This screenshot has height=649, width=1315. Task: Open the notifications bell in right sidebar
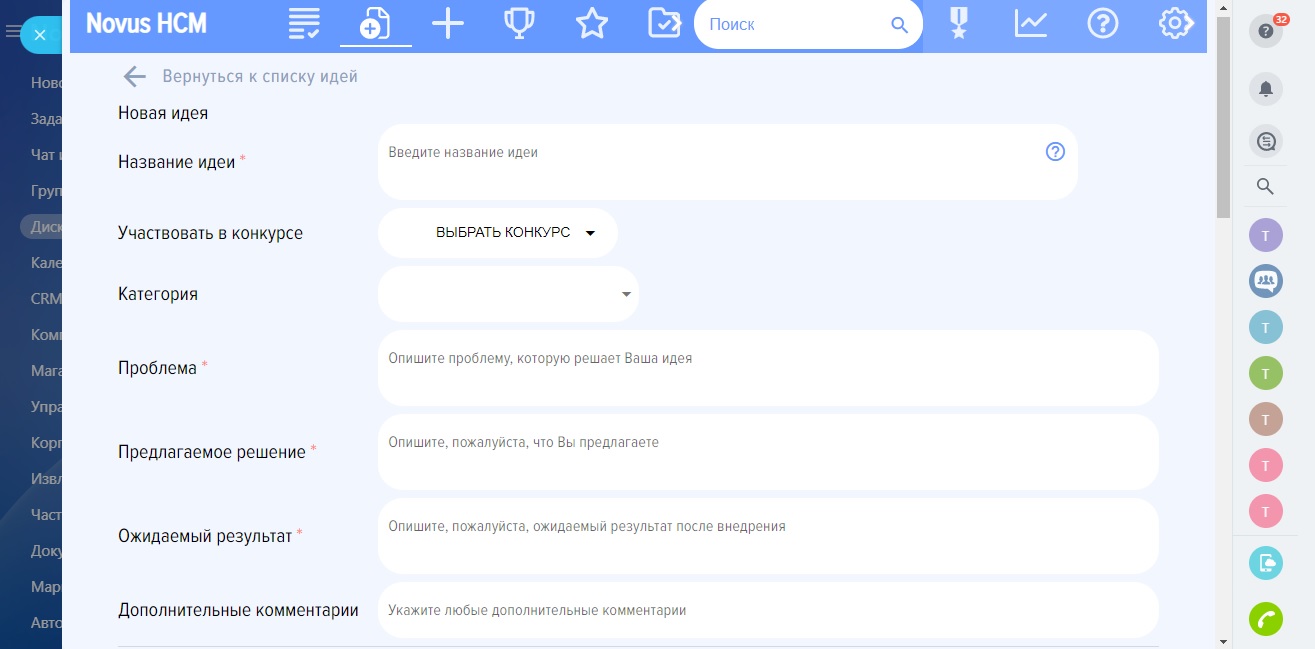tap(1266, 89)
